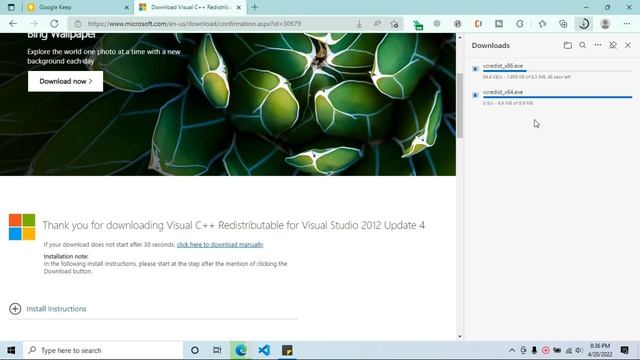Open Edge Settings and more menu

click(627, 24)
